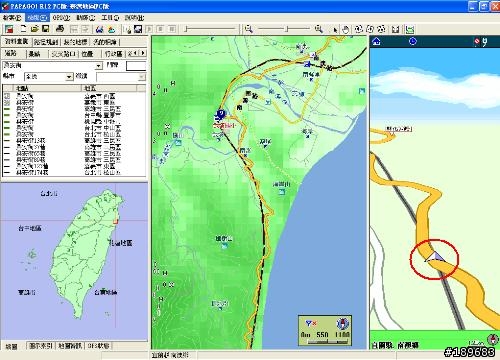Click the vehicle position arrow in navigation view
500x360 pixels.
pyautogui.click(x=434, y=256)
